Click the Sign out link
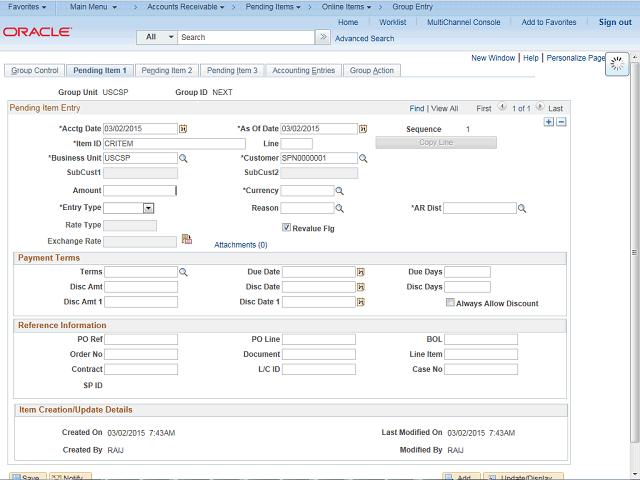 (615, 22)
